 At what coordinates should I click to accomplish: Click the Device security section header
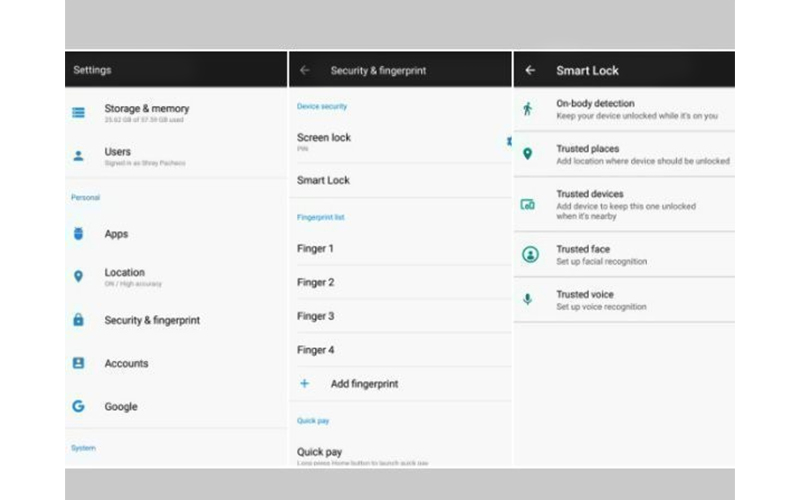pos(322,106)
